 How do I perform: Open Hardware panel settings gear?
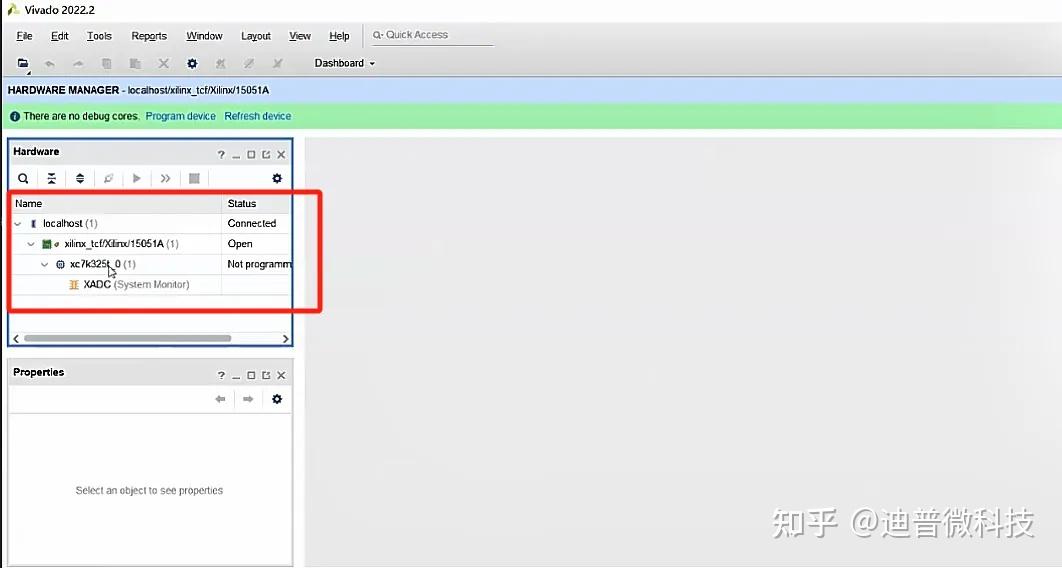tap(277, 179)
